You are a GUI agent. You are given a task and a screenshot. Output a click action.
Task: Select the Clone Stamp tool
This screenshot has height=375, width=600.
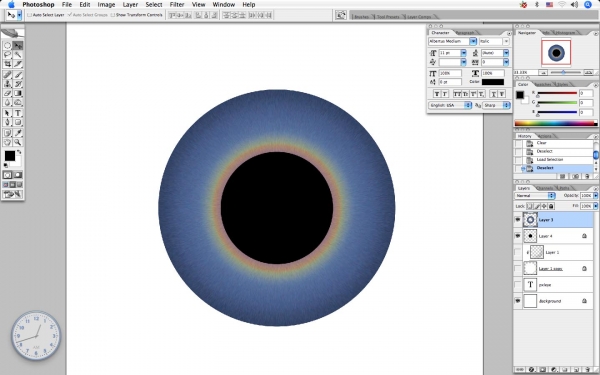click(7, 84)
